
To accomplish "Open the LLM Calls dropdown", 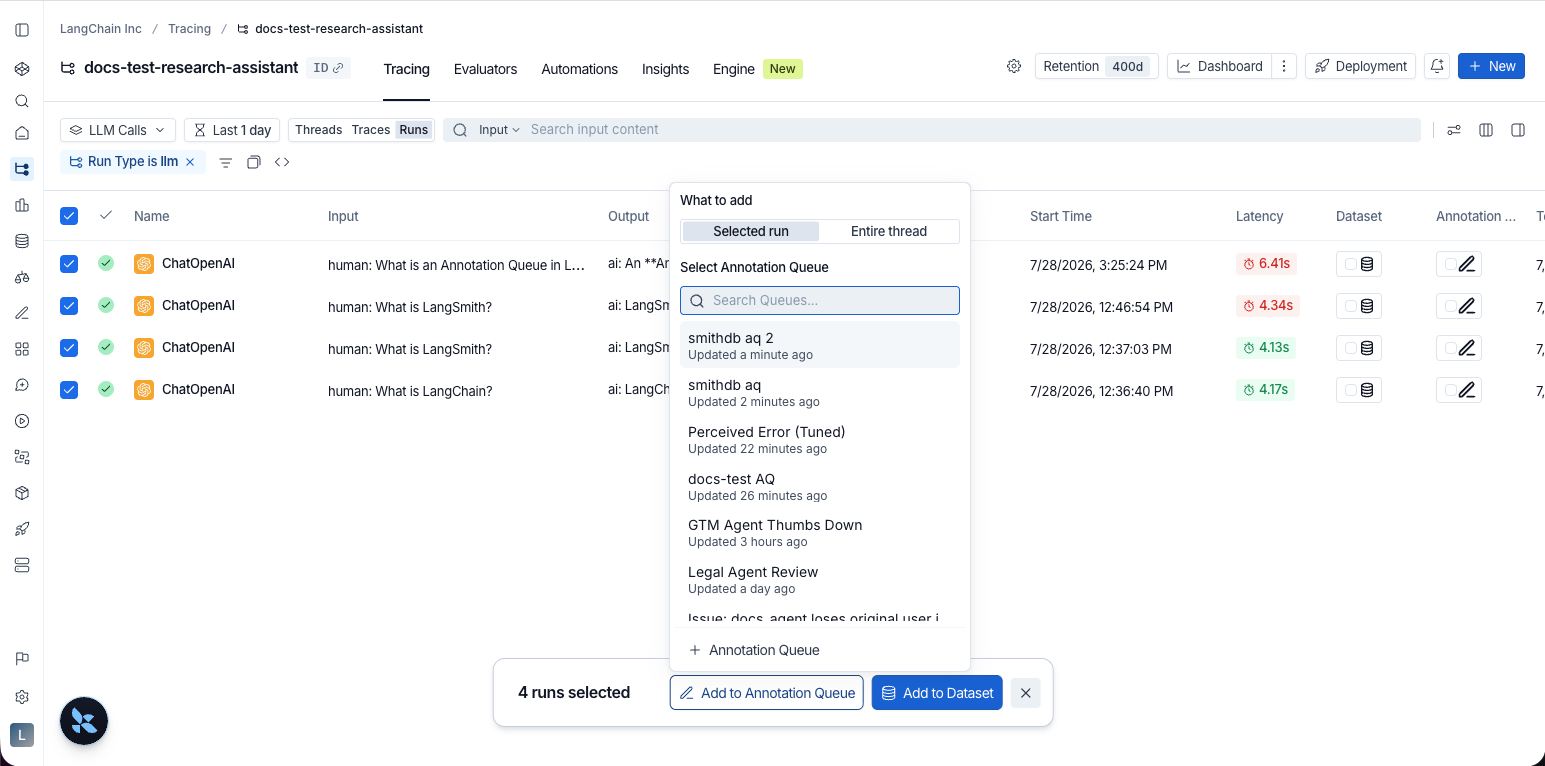I will pyautogui.click(x=118, y=130).
